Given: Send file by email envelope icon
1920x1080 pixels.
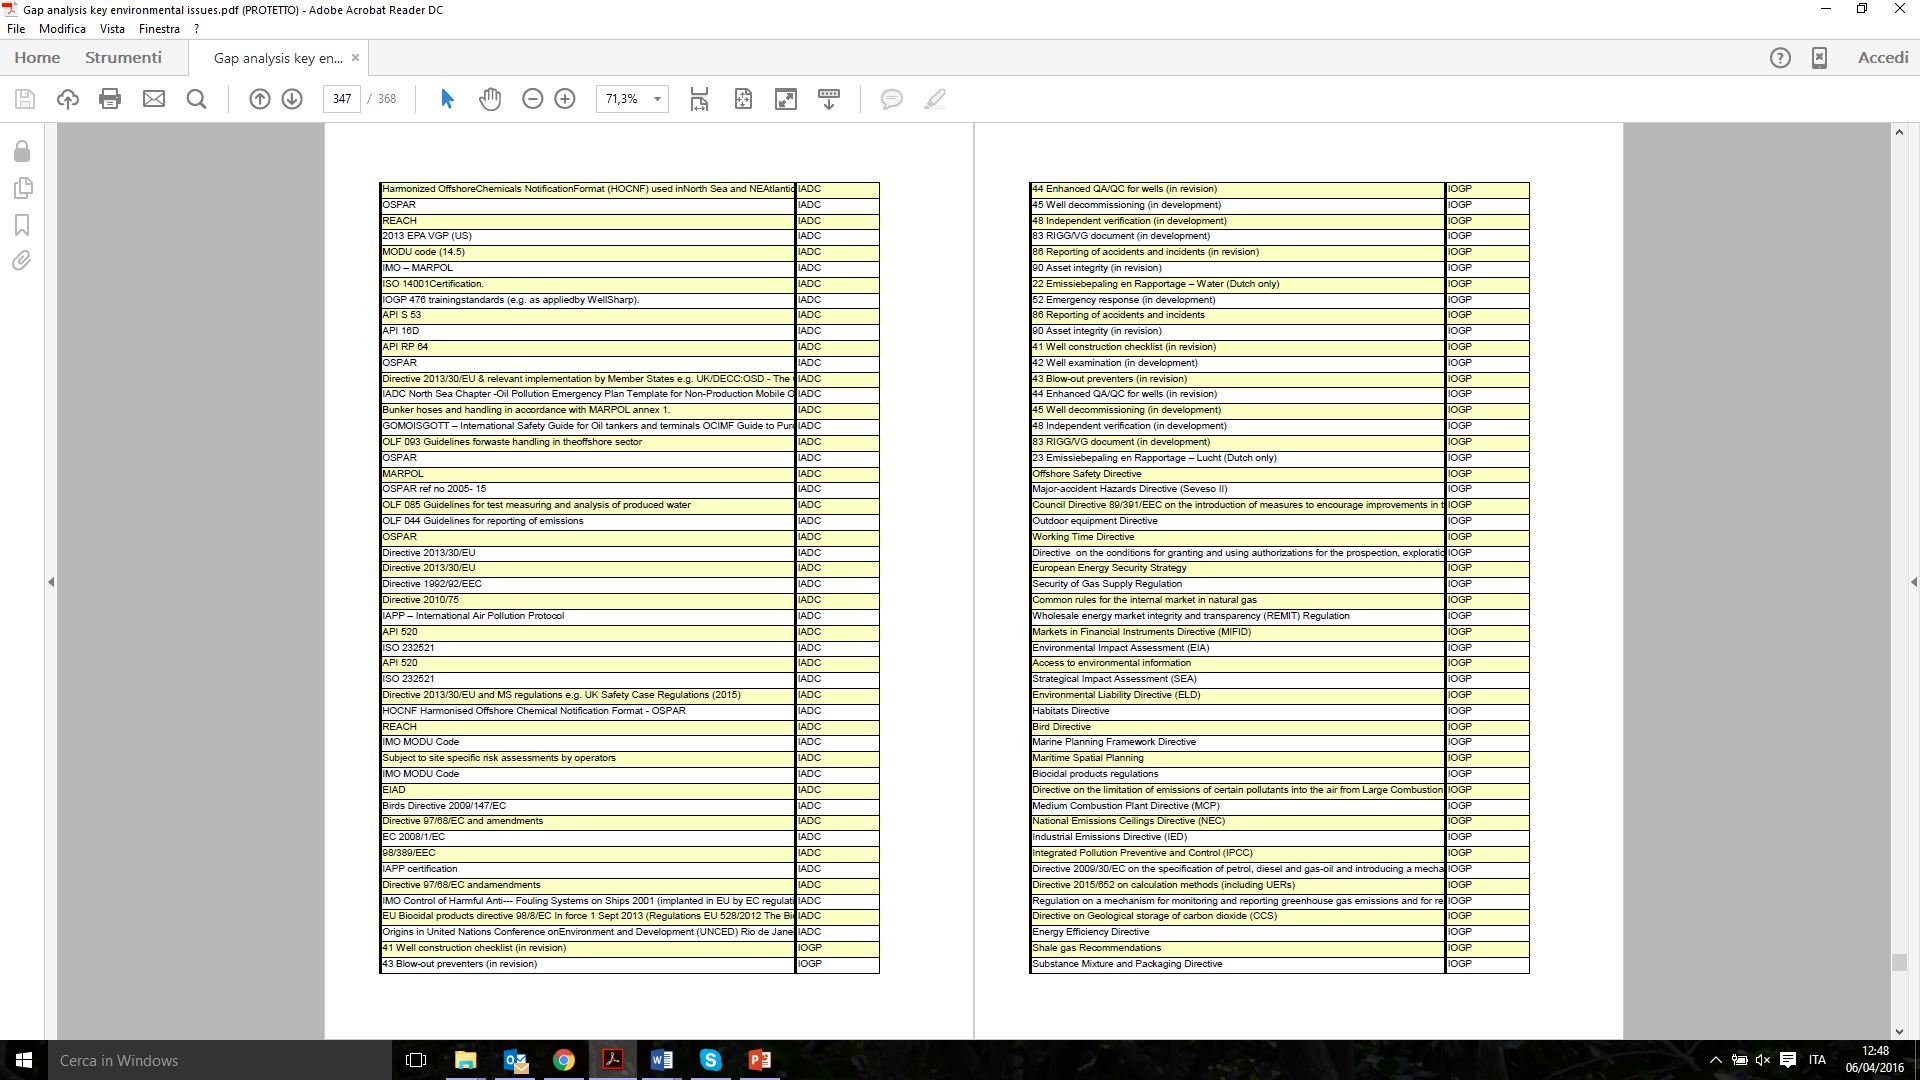Looking at the screenshot, I should point(154,99).
